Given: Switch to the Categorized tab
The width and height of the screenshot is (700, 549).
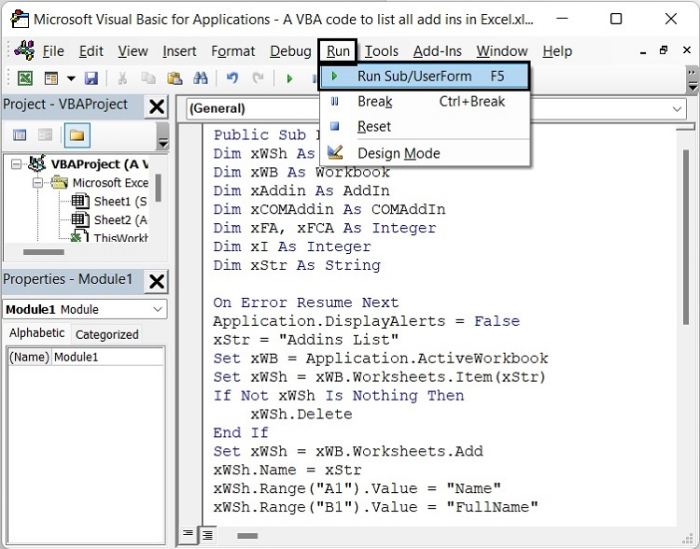Looking at the screenshot, I should tap(107, 335).
